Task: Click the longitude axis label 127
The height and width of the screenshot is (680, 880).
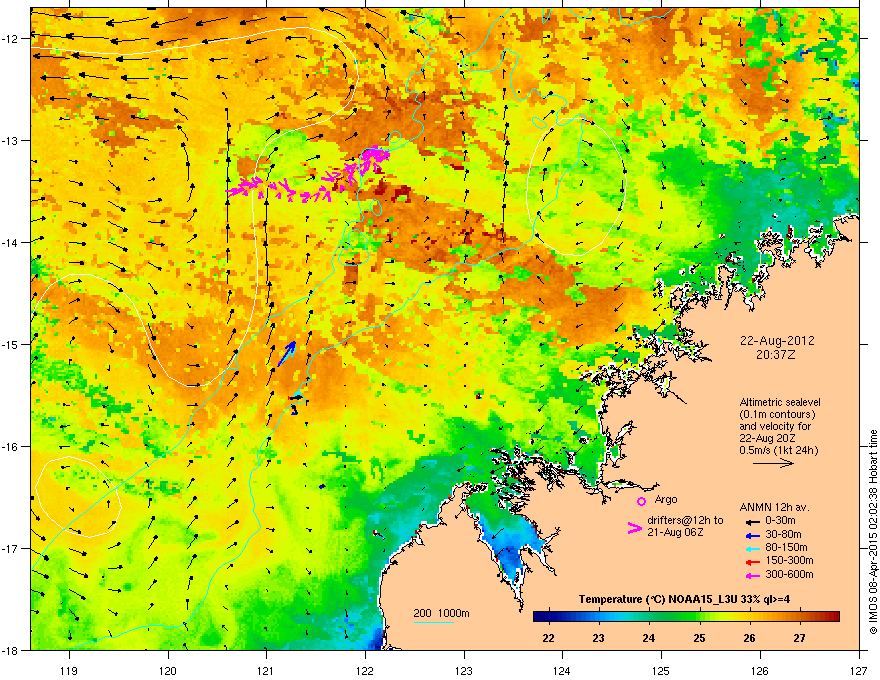Action: (x=859, y=670)
